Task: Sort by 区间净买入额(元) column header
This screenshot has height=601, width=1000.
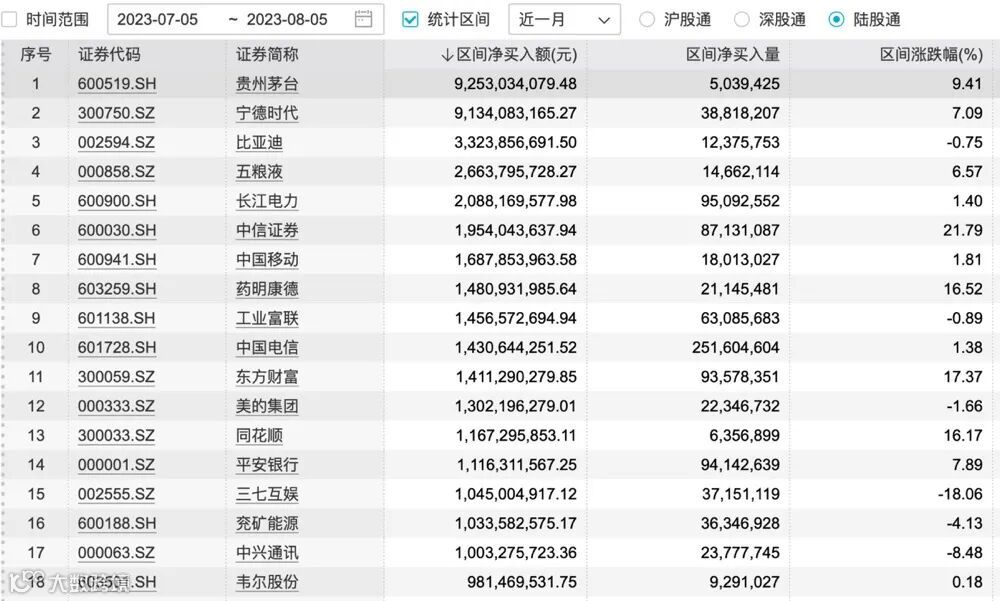Action: (x=509, y=55)
